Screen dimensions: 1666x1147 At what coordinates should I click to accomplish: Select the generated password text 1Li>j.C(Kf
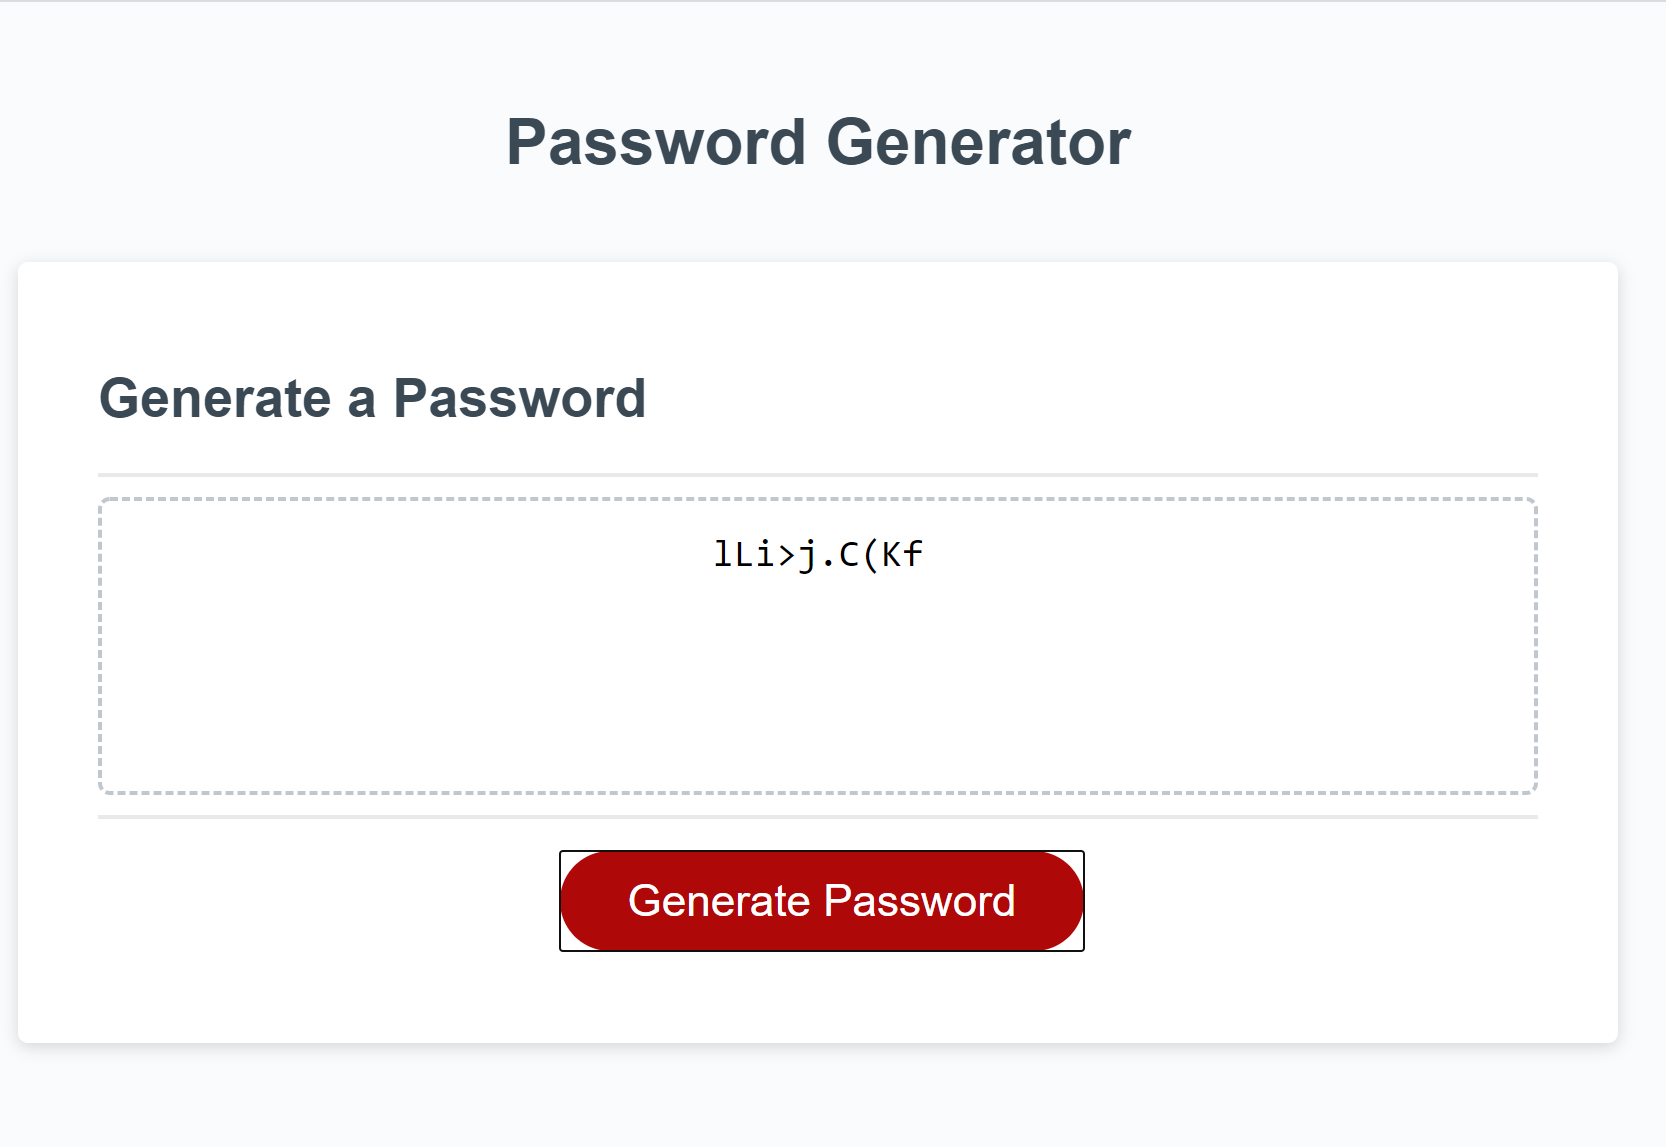[818, 554]
